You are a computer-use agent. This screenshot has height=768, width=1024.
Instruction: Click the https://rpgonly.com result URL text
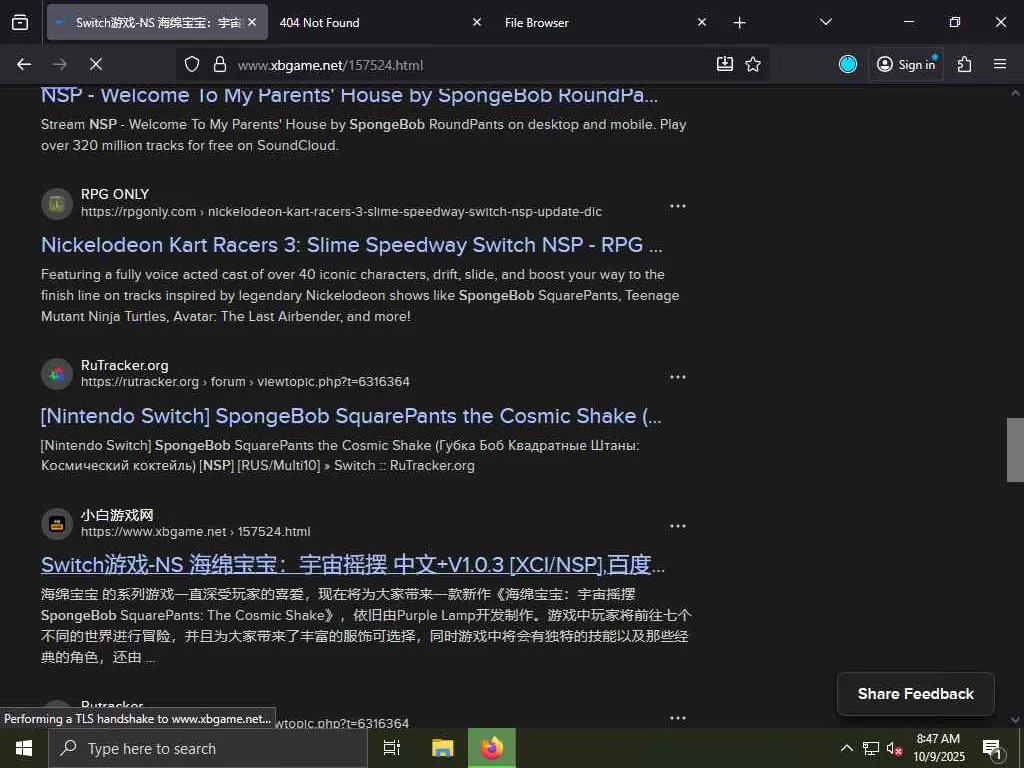click(341, 212)
